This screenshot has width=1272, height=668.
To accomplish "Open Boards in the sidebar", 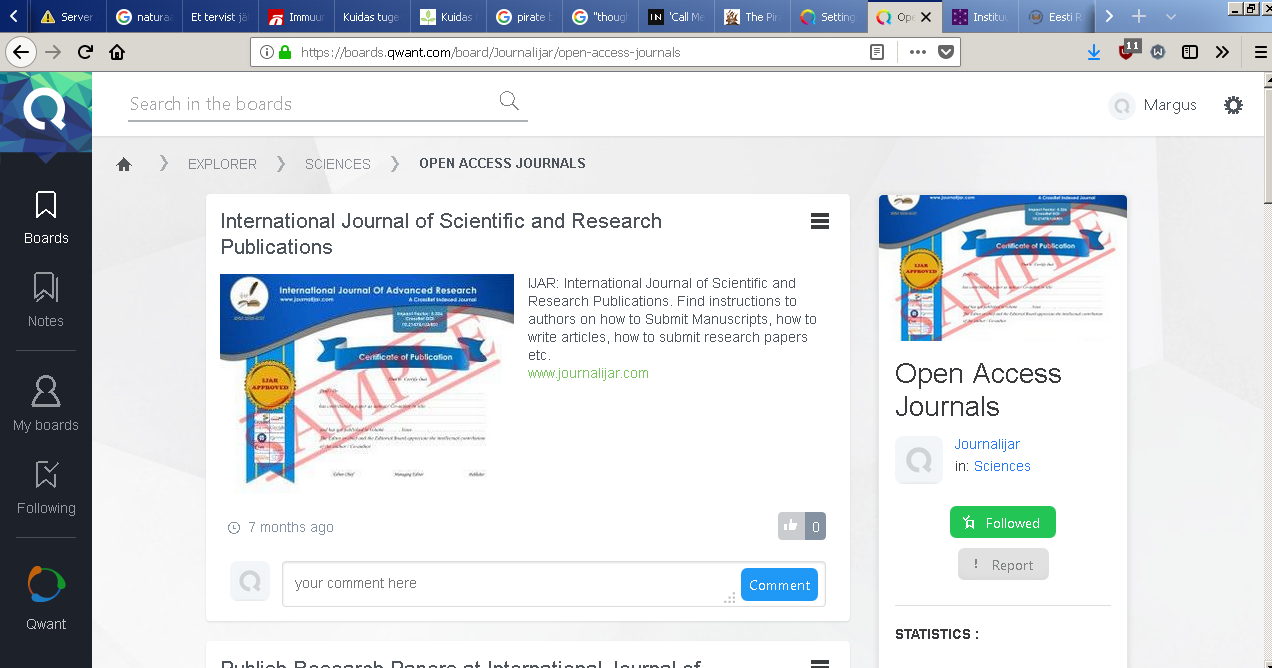I will 46,219.
